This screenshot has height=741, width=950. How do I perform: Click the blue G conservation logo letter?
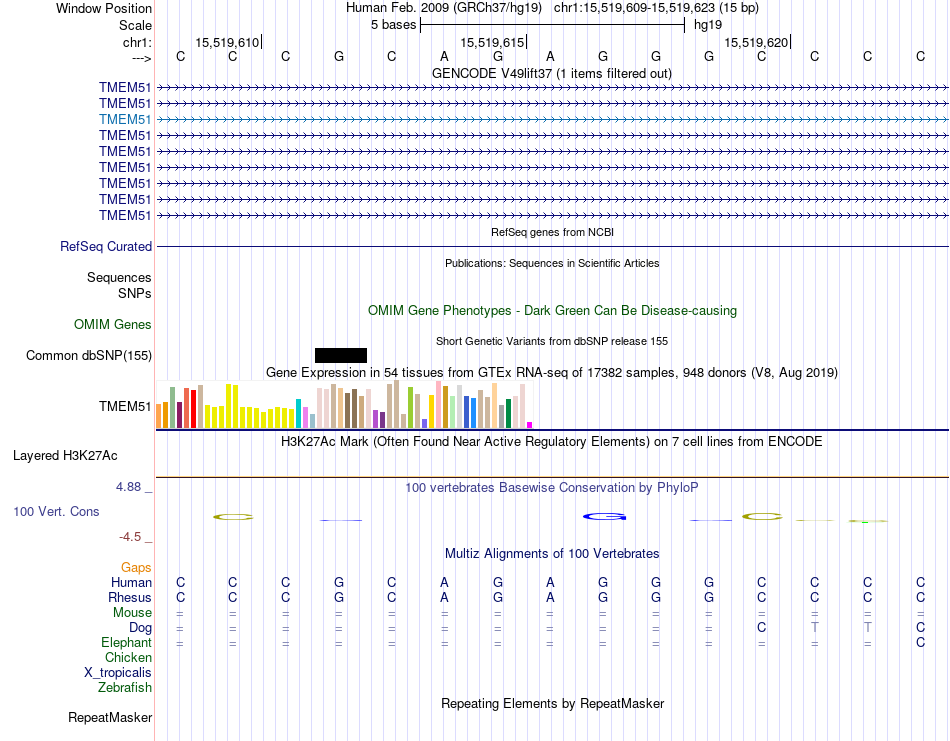point(604,517)
